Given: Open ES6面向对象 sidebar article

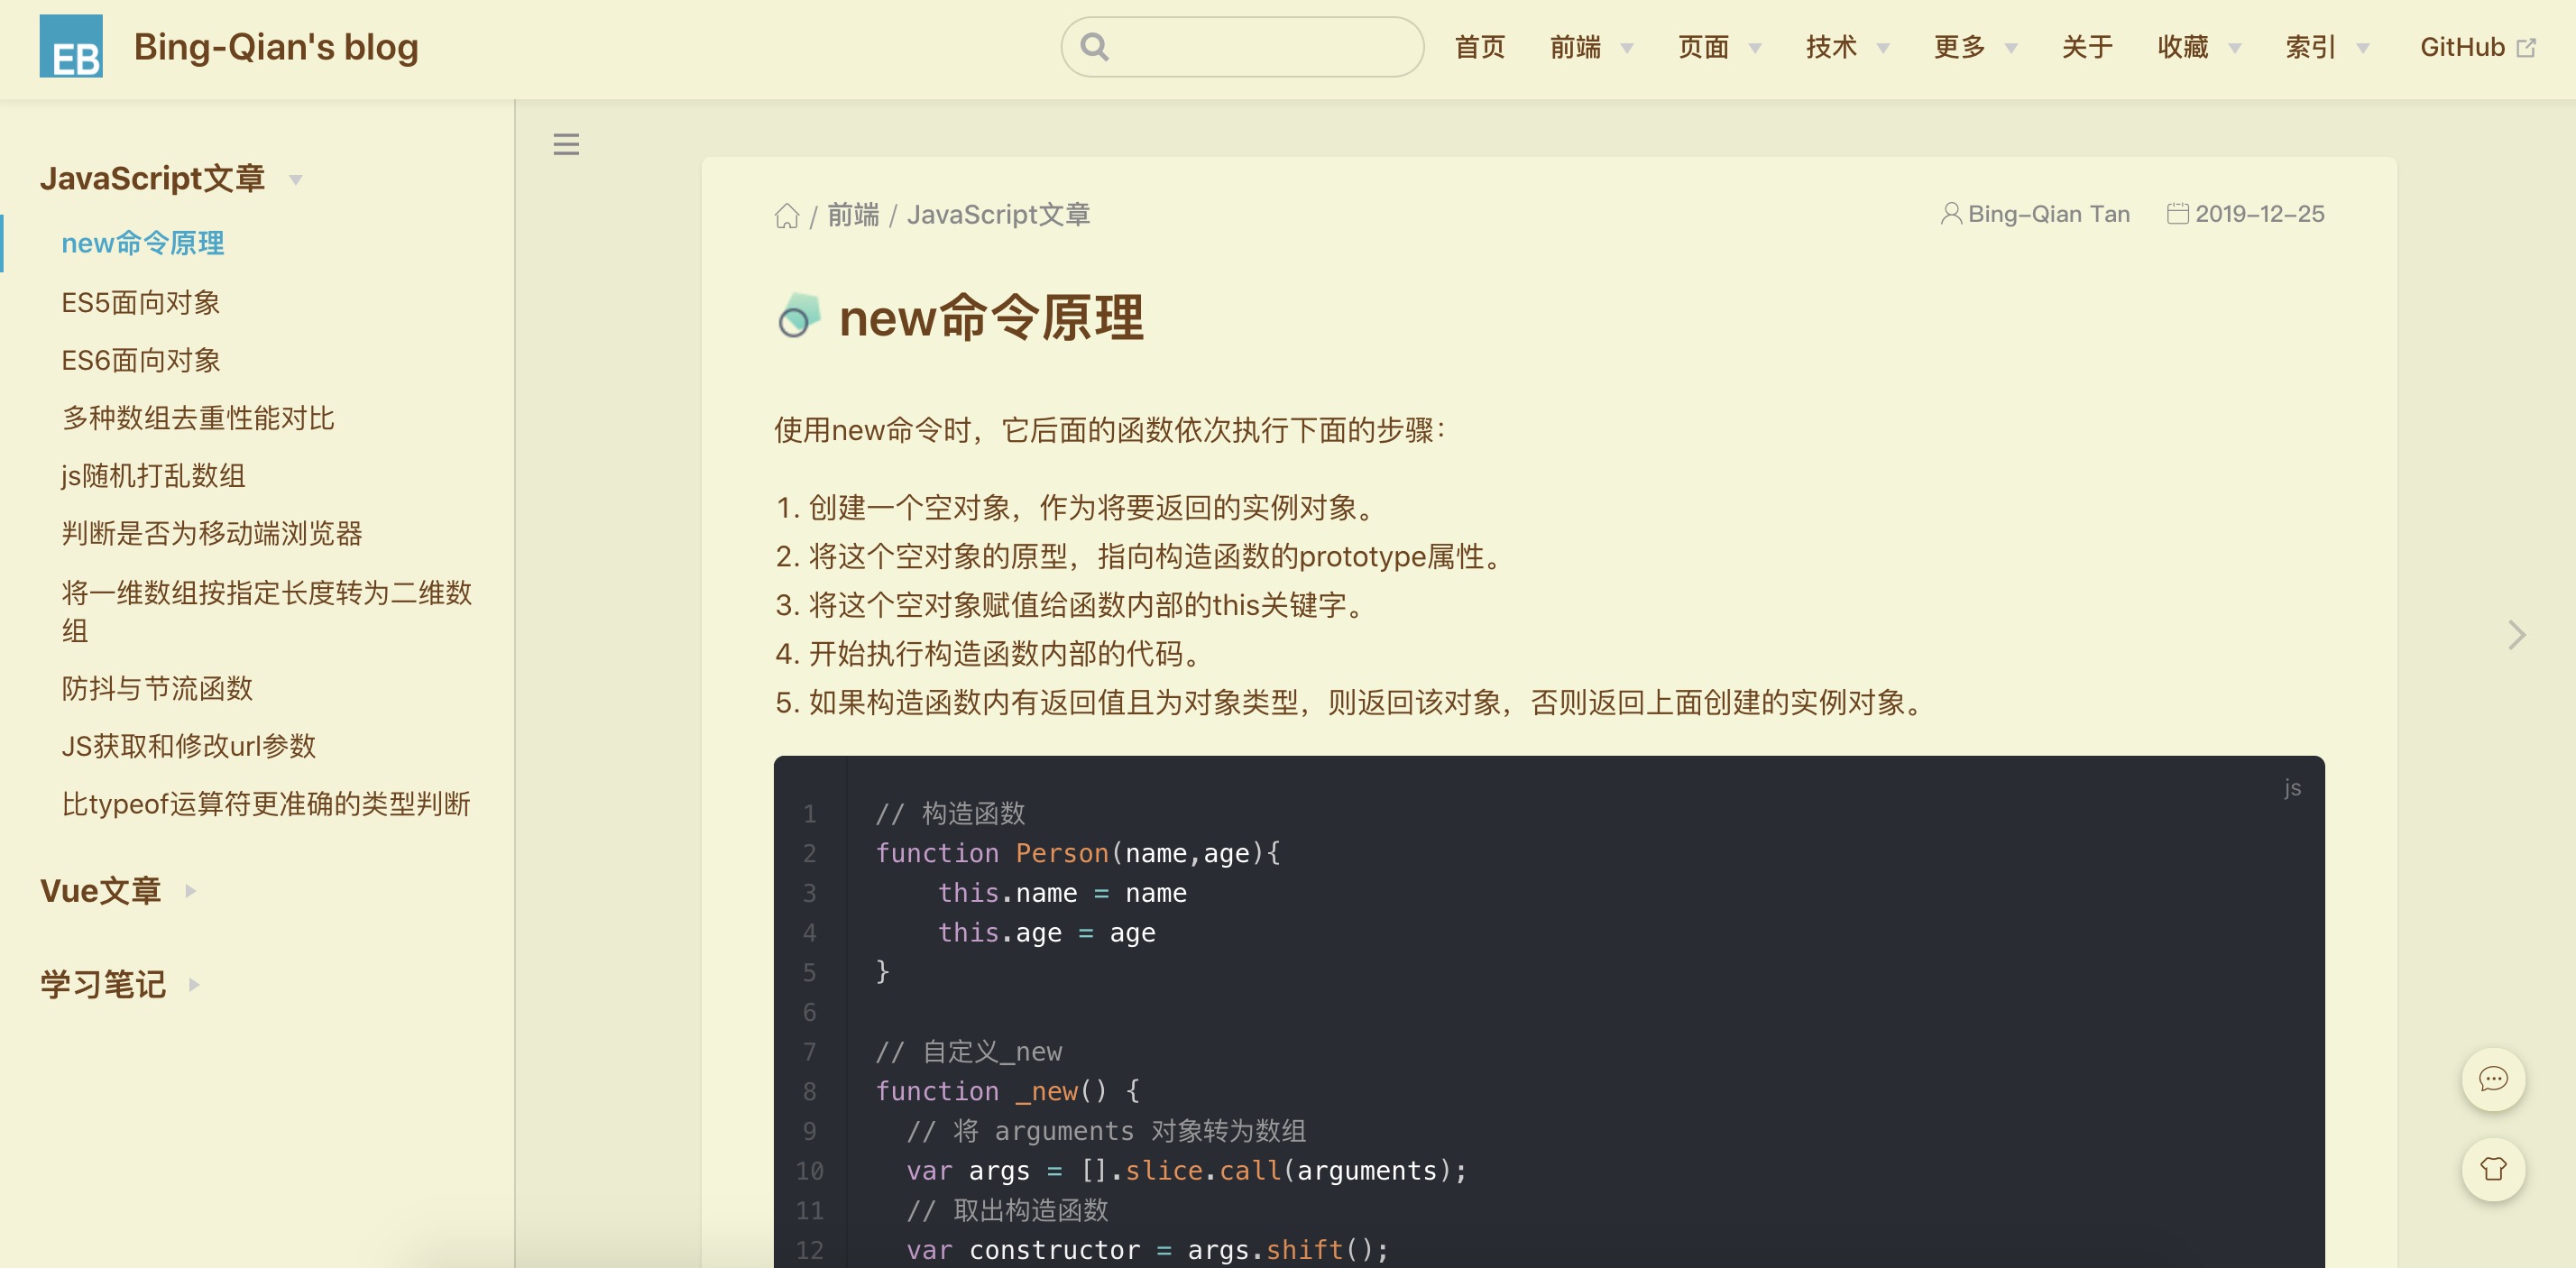Looking at the screenshot, I should point(141,360).
